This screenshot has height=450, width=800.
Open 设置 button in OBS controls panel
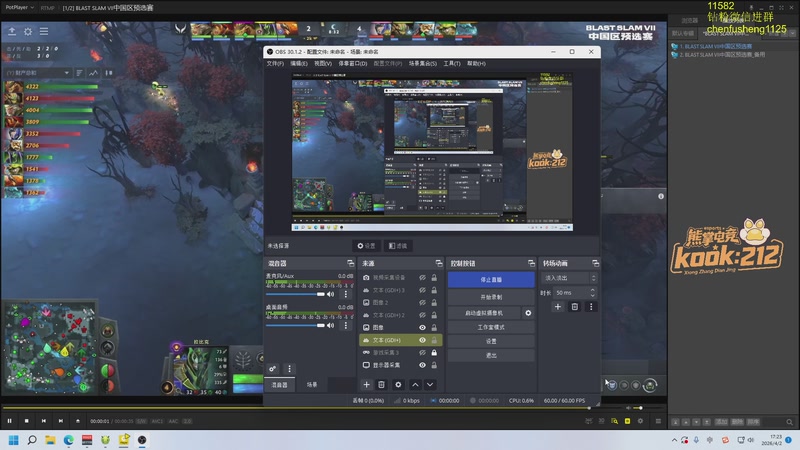tap(491, 341)
